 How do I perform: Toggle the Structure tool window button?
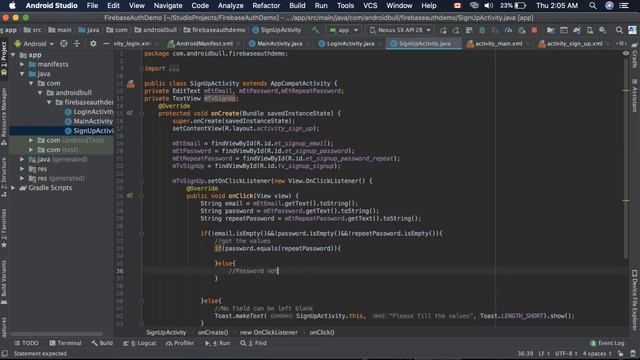(4, 177)
